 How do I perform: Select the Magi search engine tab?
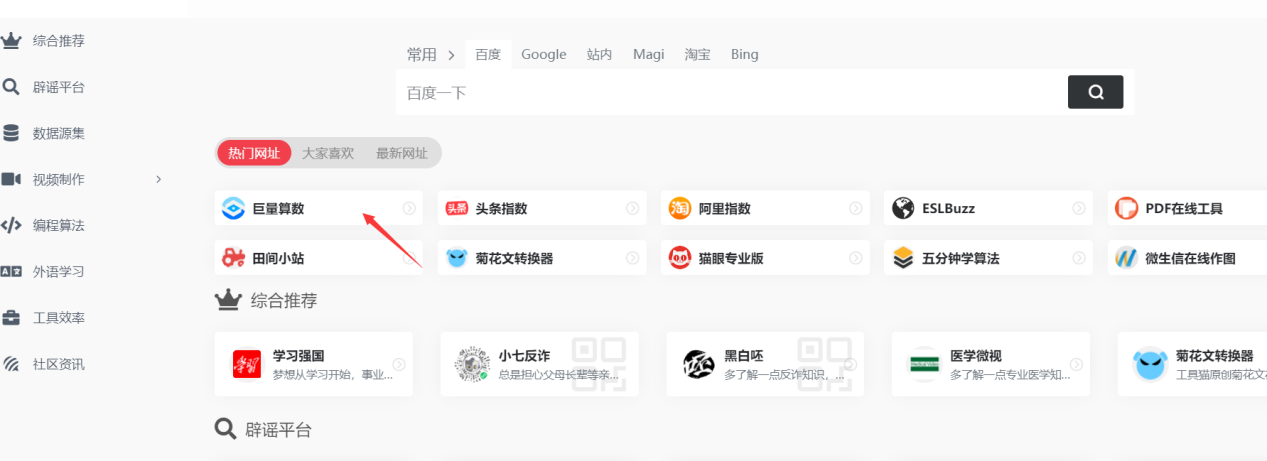[x=649, y=55]
